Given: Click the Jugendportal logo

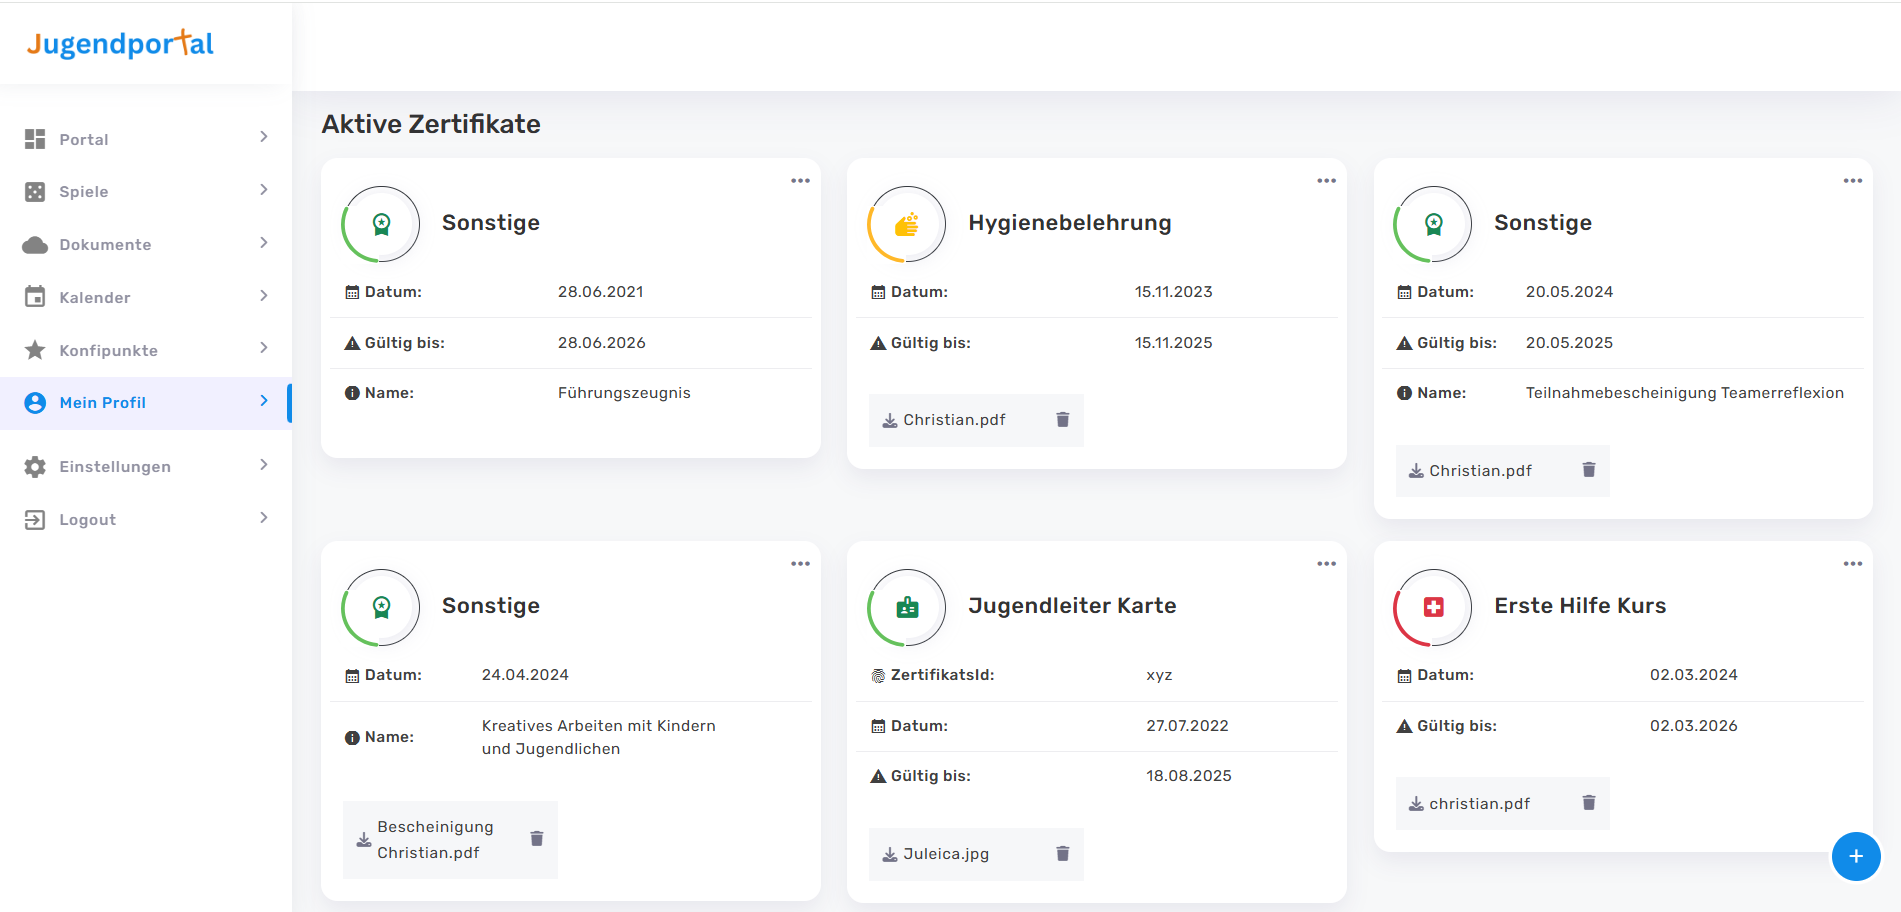Looking at the screenshot, I should (120, 44).
